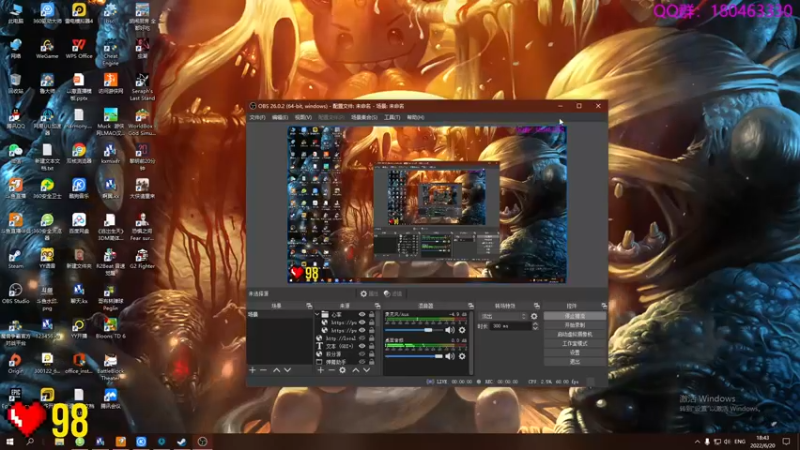Add a new source with plus button

[x=320, y=370]
